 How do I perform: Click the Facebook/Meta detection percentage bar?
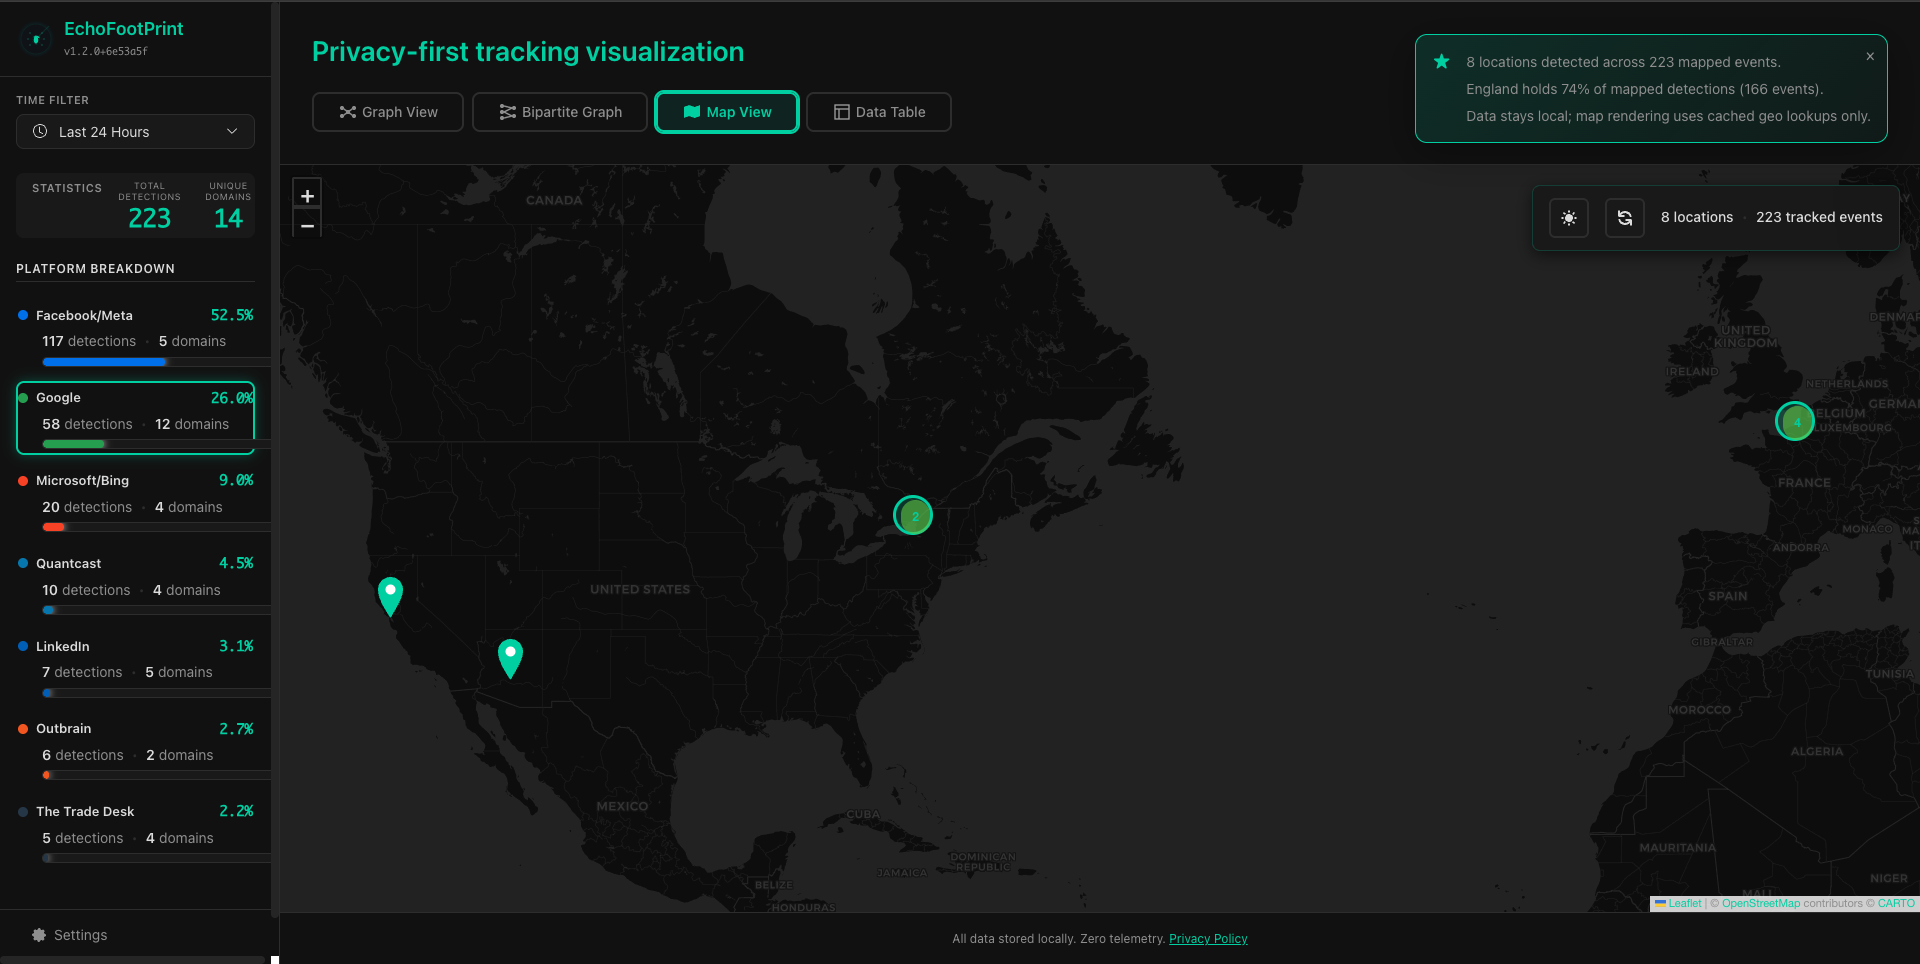(x=104, y=362)
